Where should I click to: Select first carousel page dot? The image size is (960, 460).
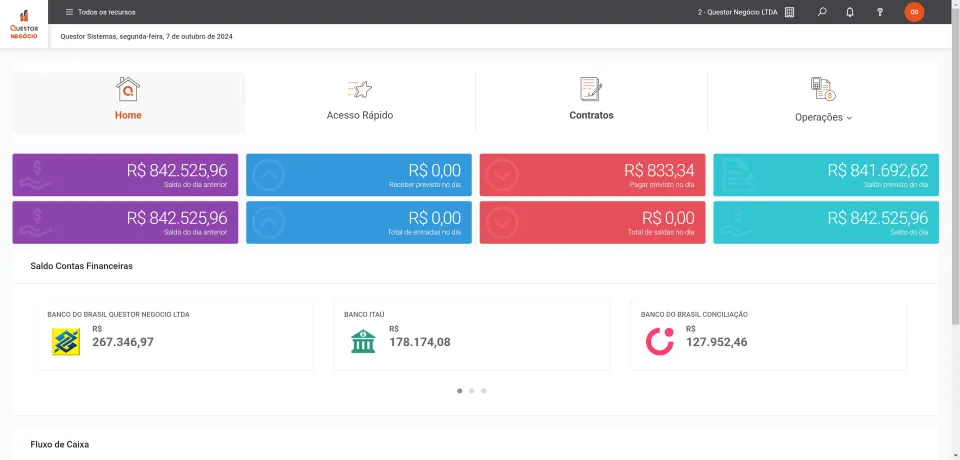460,391
